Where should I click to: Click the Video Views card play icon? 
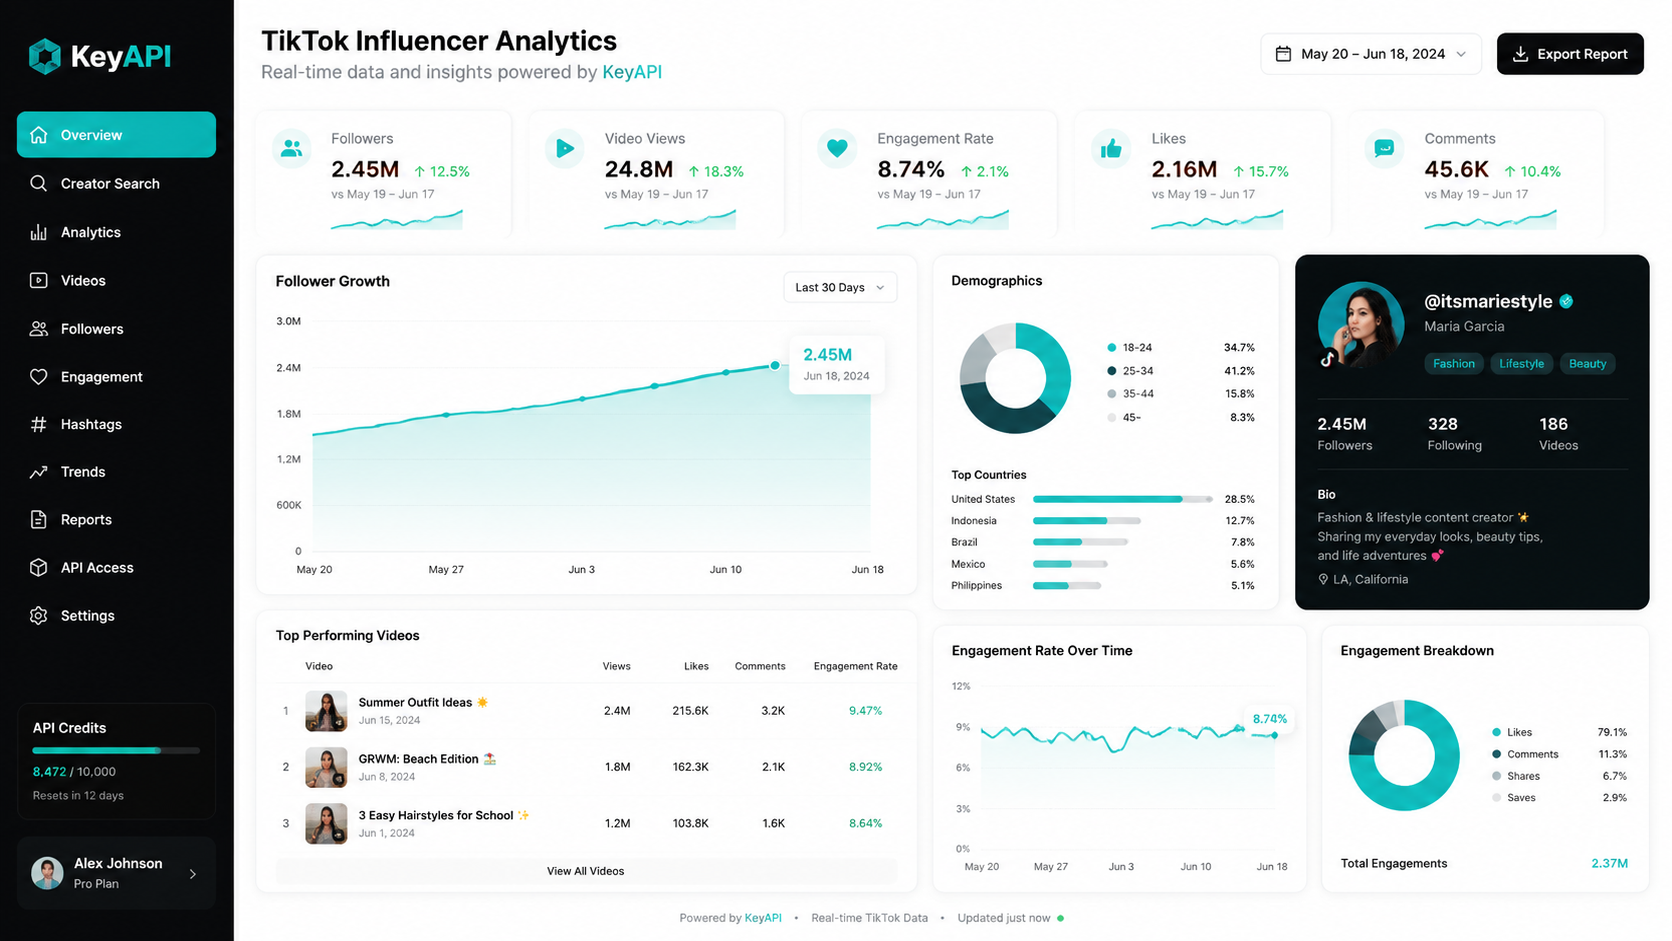(x=565, y=148)
